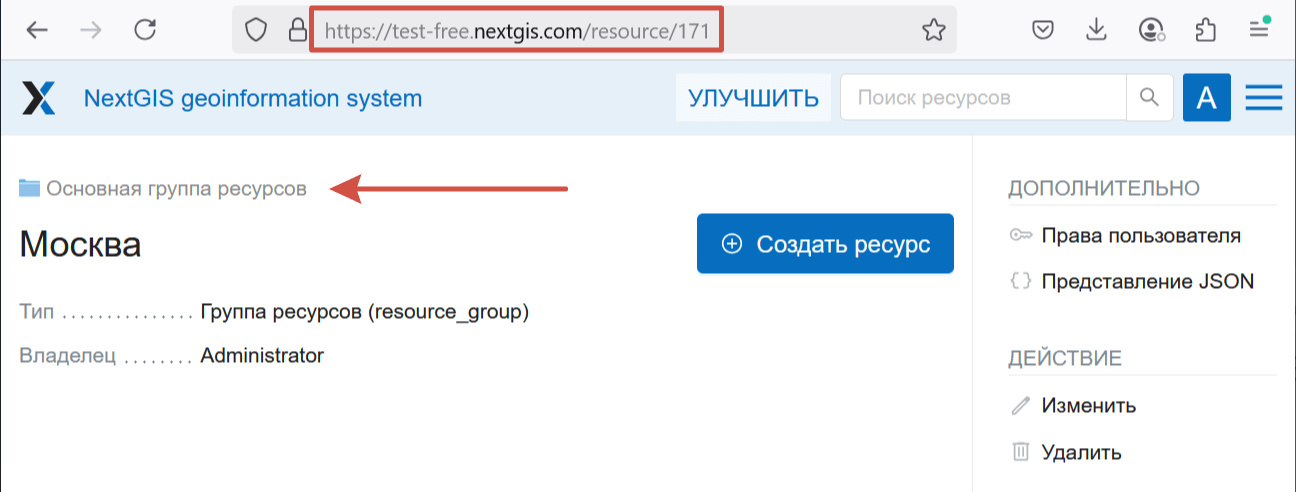The width and height of the screenshot is (1296, 492).
Task: Click the padlock site information icon
Action: coord(297,31)
